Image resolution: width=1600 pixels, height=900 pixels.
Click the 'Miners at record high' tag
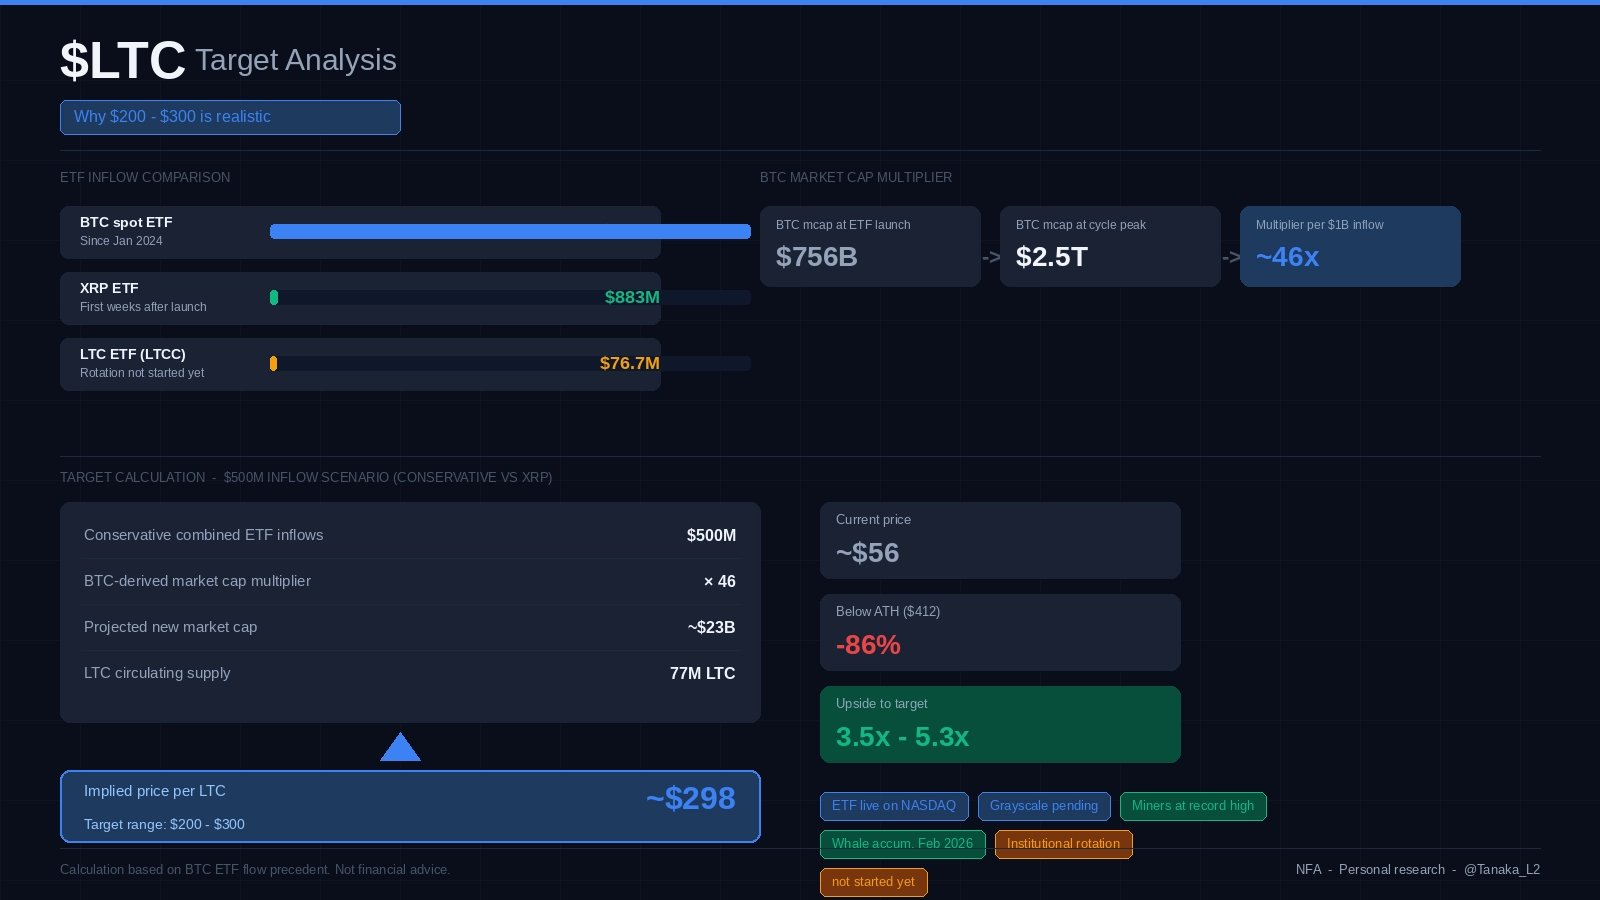point(1192,806)
